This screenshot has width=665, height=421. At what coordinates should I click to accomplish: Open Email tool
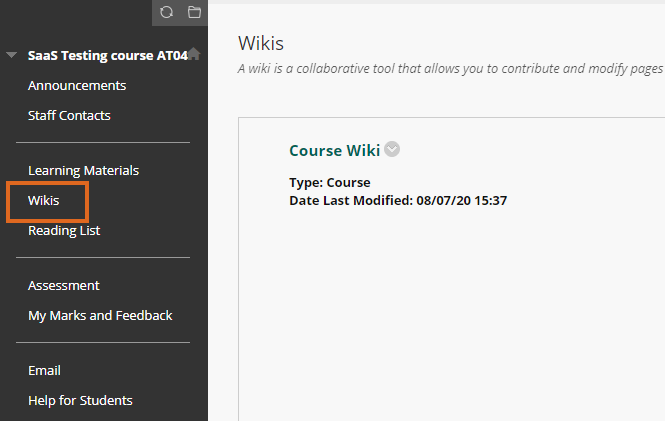45,371
